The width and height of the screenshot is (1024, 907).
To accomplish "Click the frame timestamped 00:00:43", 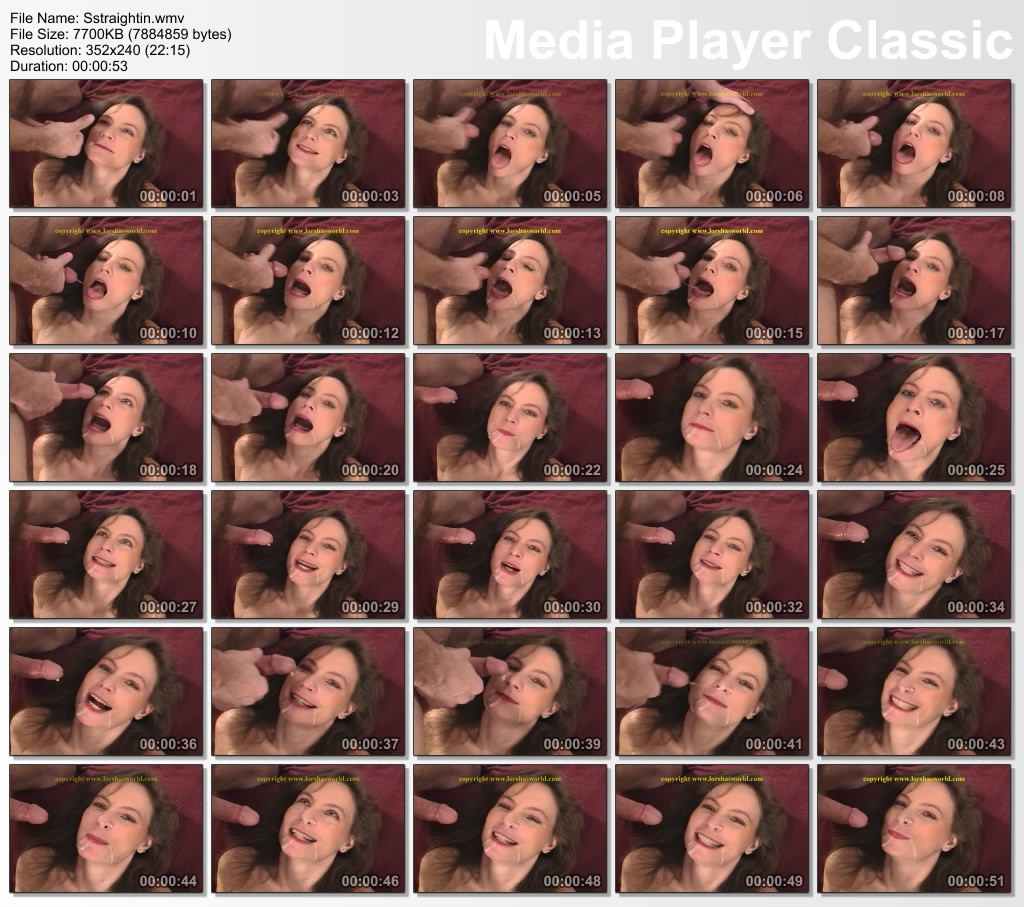I will tap(914, 691).
